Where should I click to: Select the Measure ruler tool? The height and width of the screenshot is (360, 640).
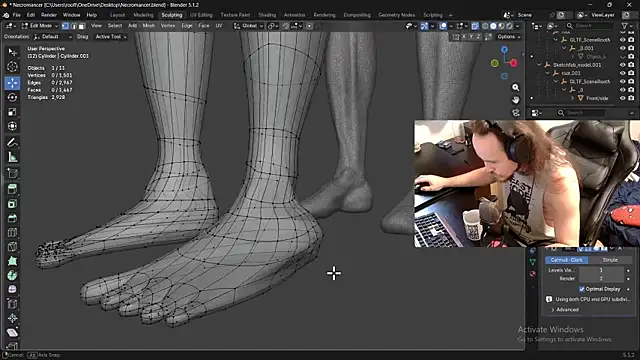(12, 158)
